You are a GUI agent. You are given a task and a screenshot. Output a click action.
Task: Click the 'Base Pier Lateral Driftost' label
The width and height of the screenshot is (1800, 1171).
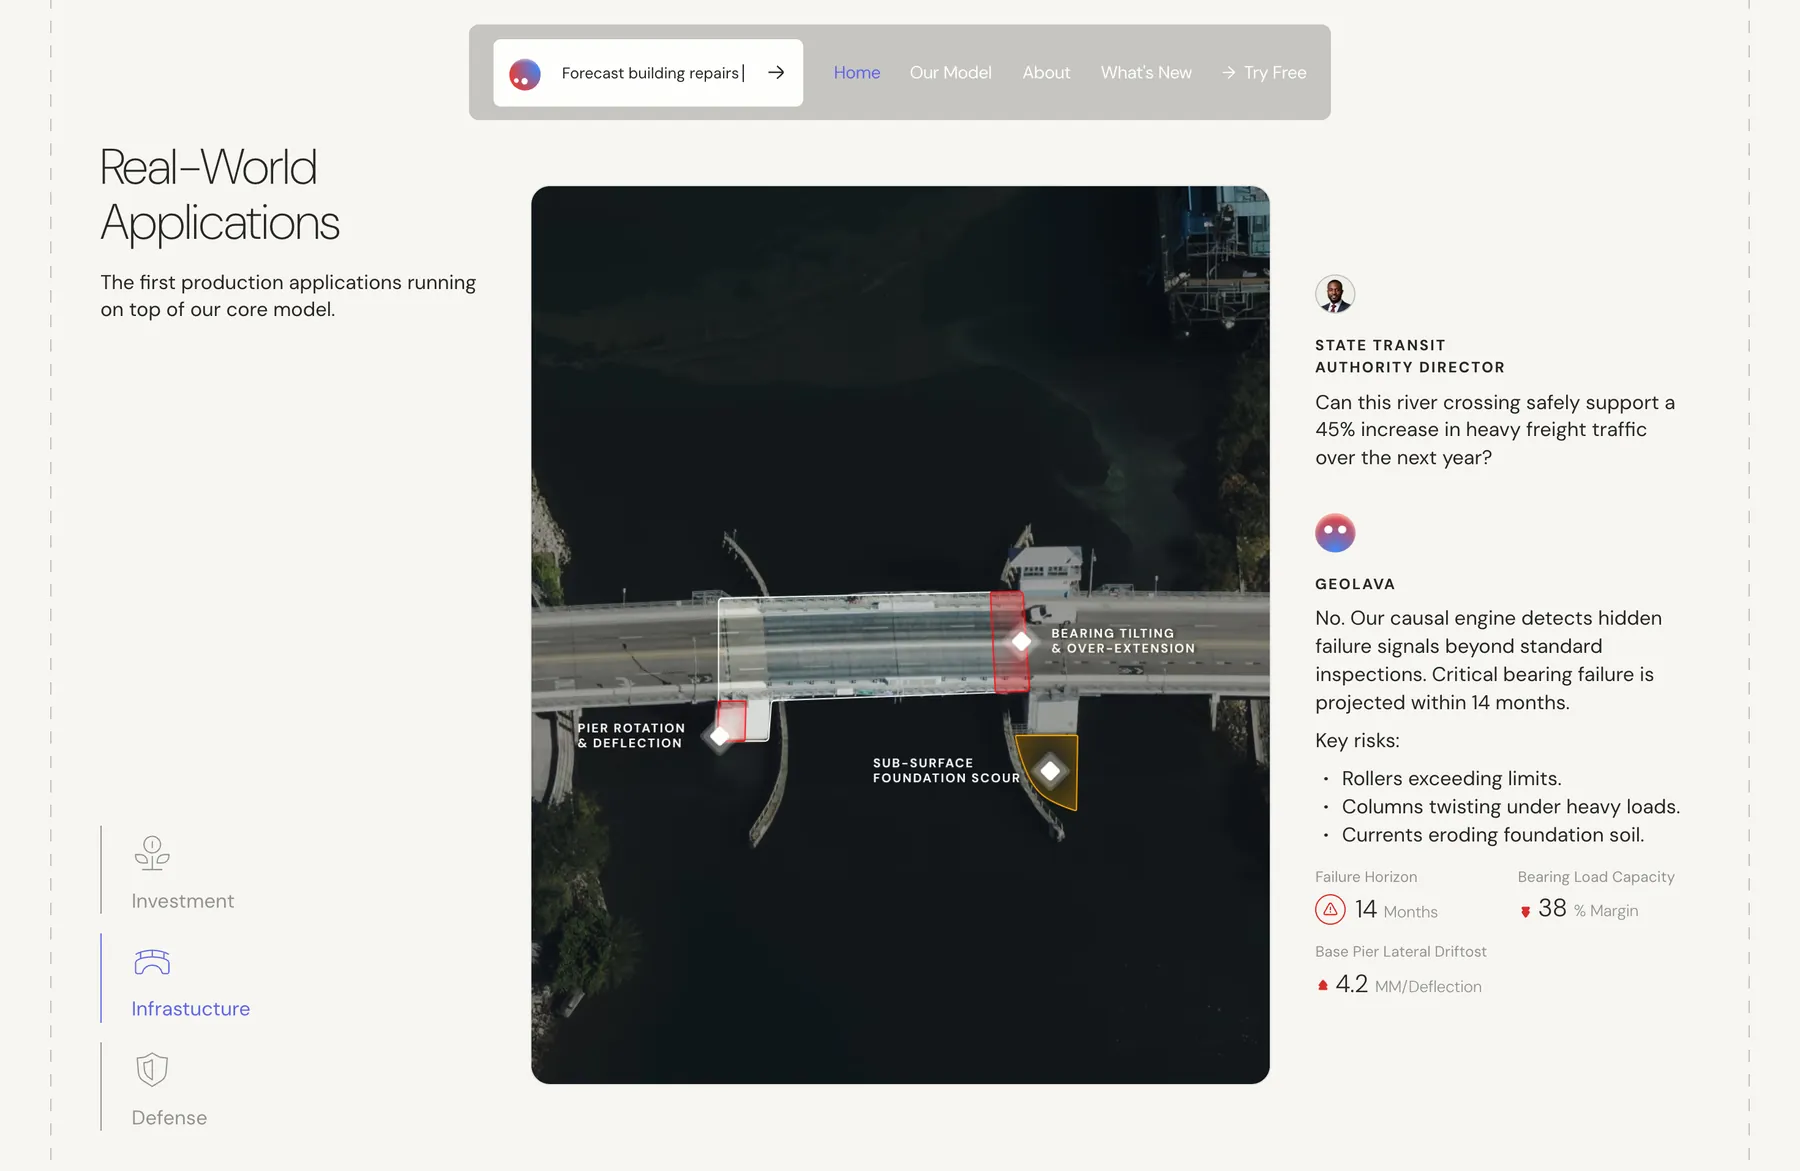(1400, 952)
